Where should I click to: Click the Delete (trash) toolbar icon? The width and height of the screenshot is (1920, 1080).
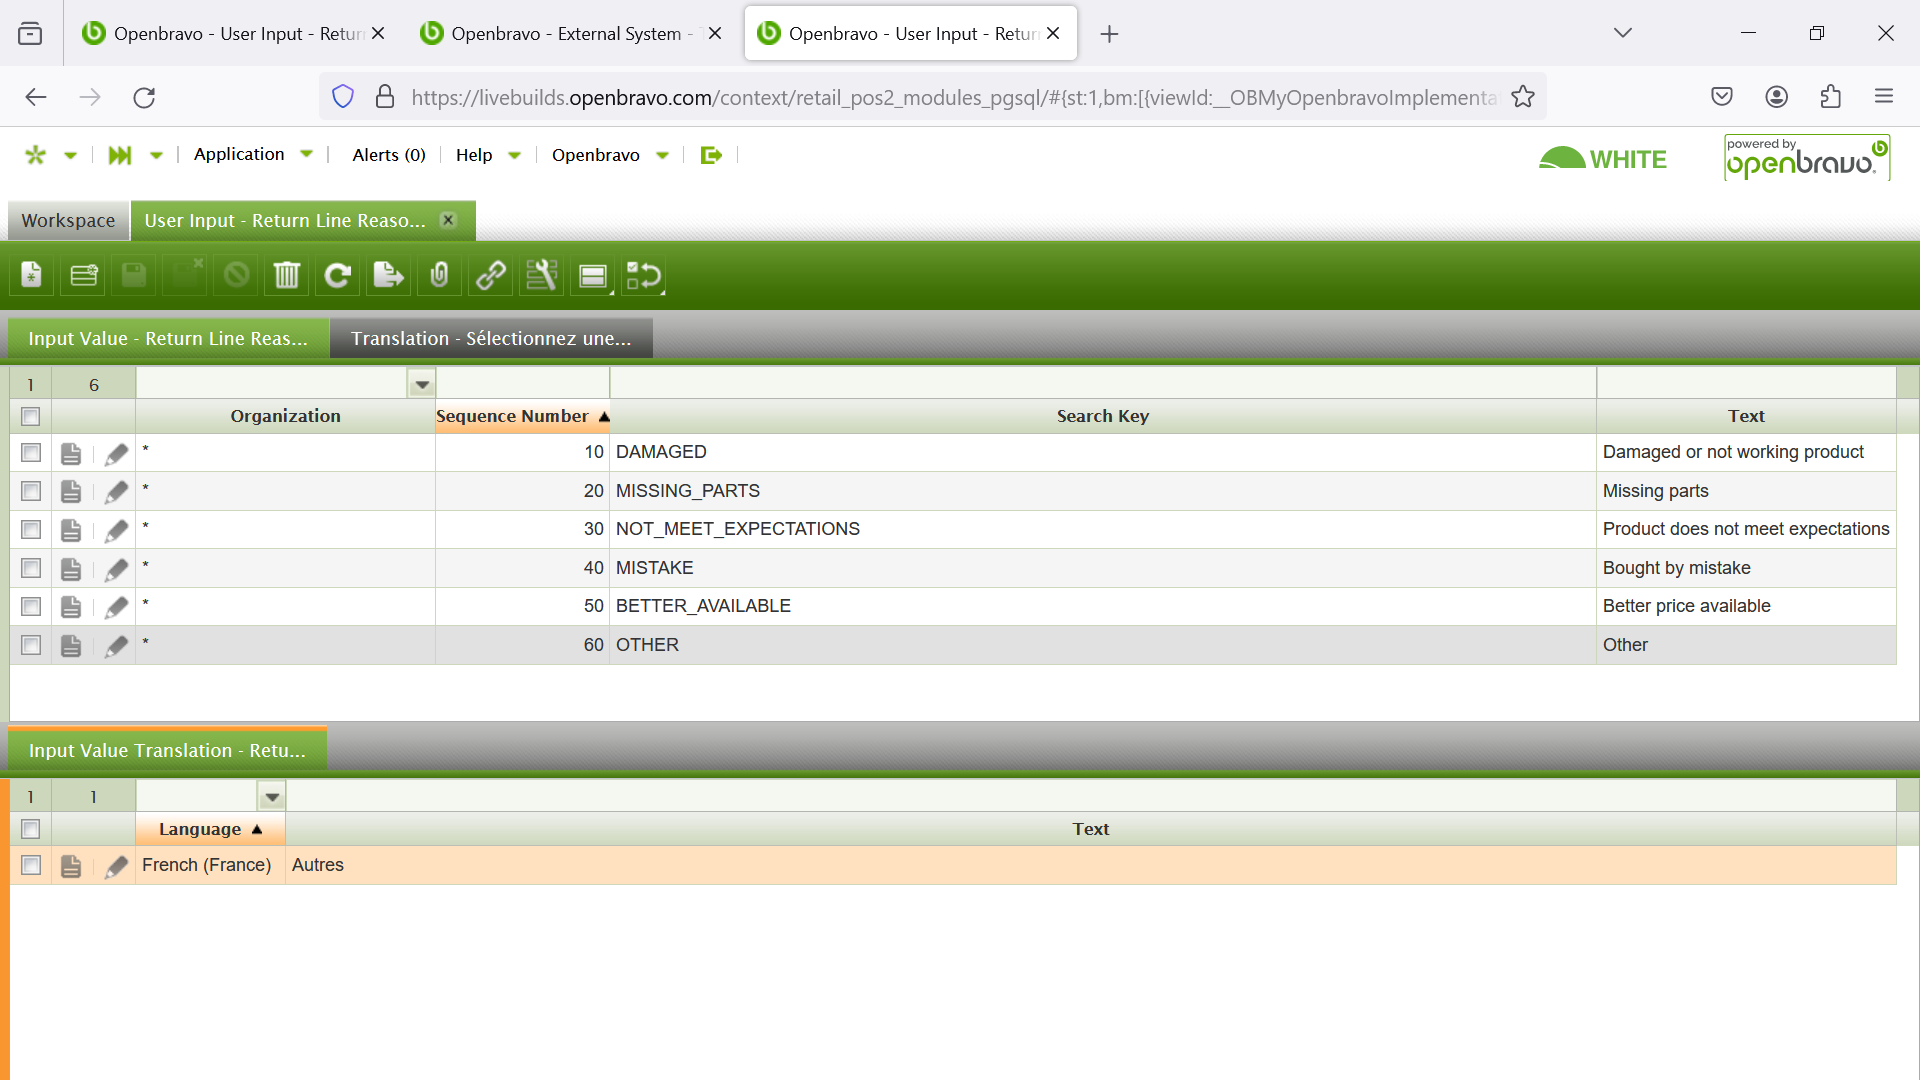287,275
